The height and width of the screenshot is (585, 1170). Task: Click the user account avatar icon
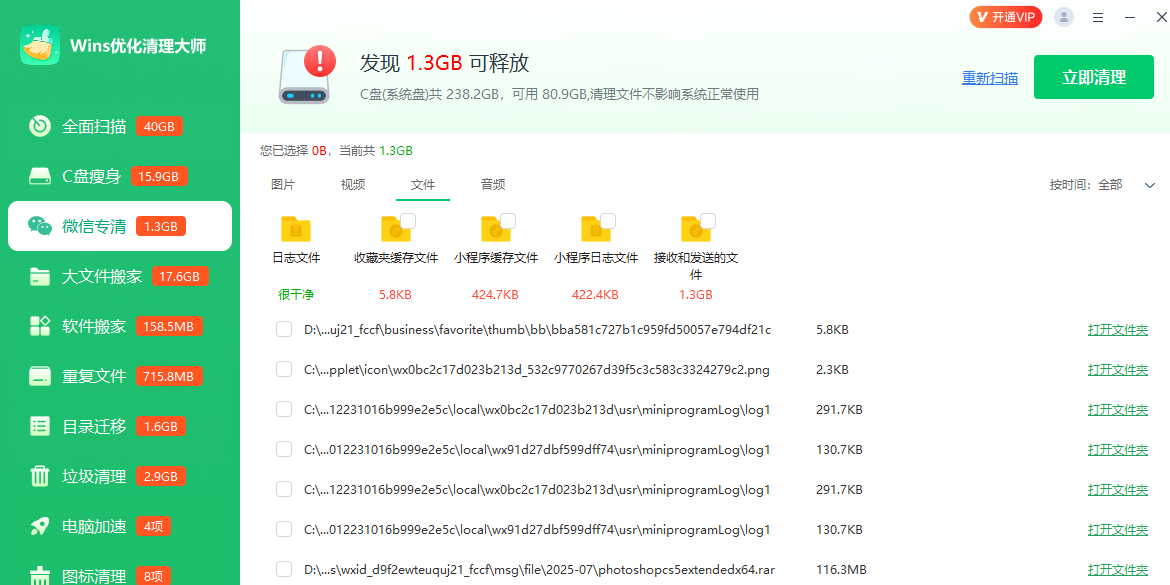click(x=1064, y=17)
